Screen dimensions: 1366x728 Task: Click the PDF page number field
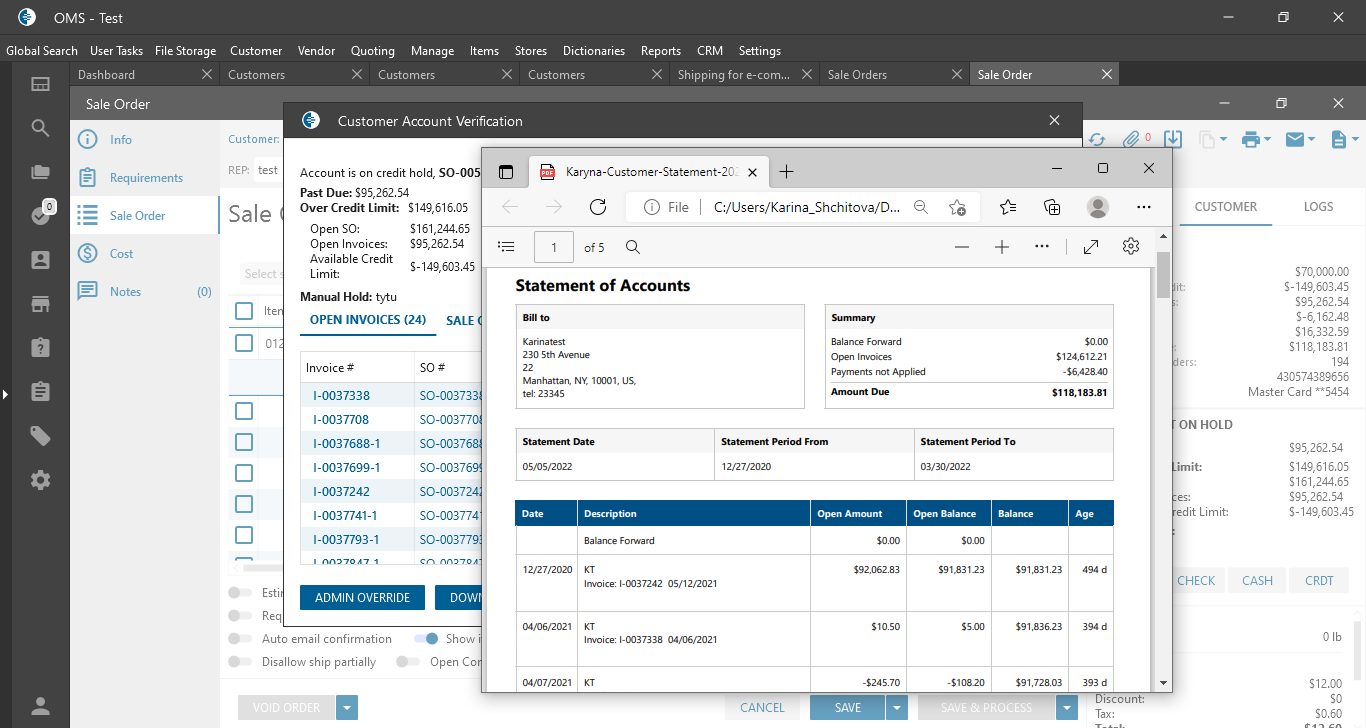[554, 247]
